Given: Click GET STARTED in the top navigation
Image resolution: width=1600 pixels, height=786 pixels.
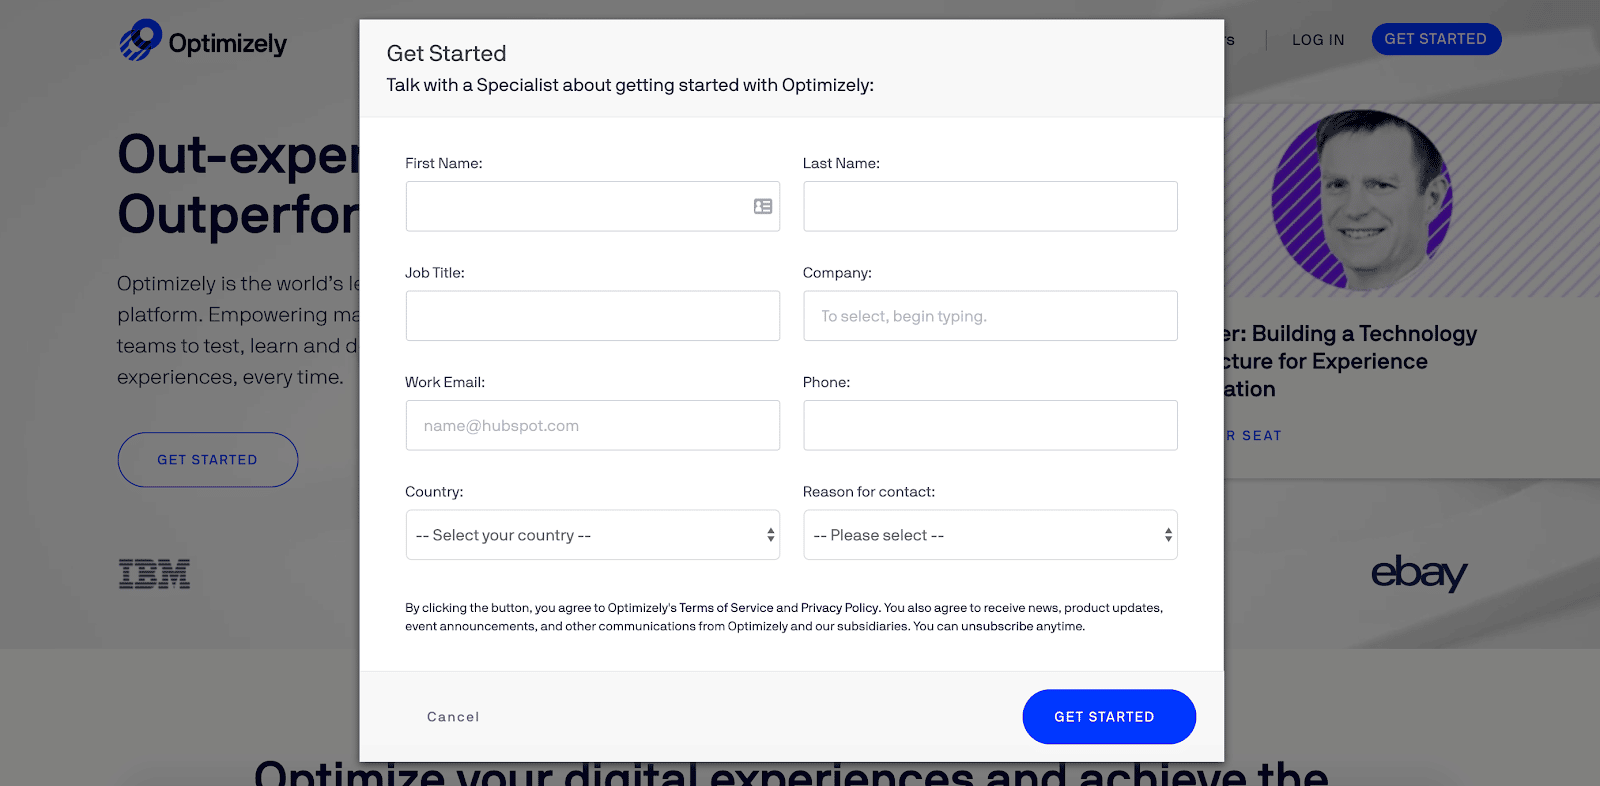Looking at the screenshot, I should coord(1436,39).
